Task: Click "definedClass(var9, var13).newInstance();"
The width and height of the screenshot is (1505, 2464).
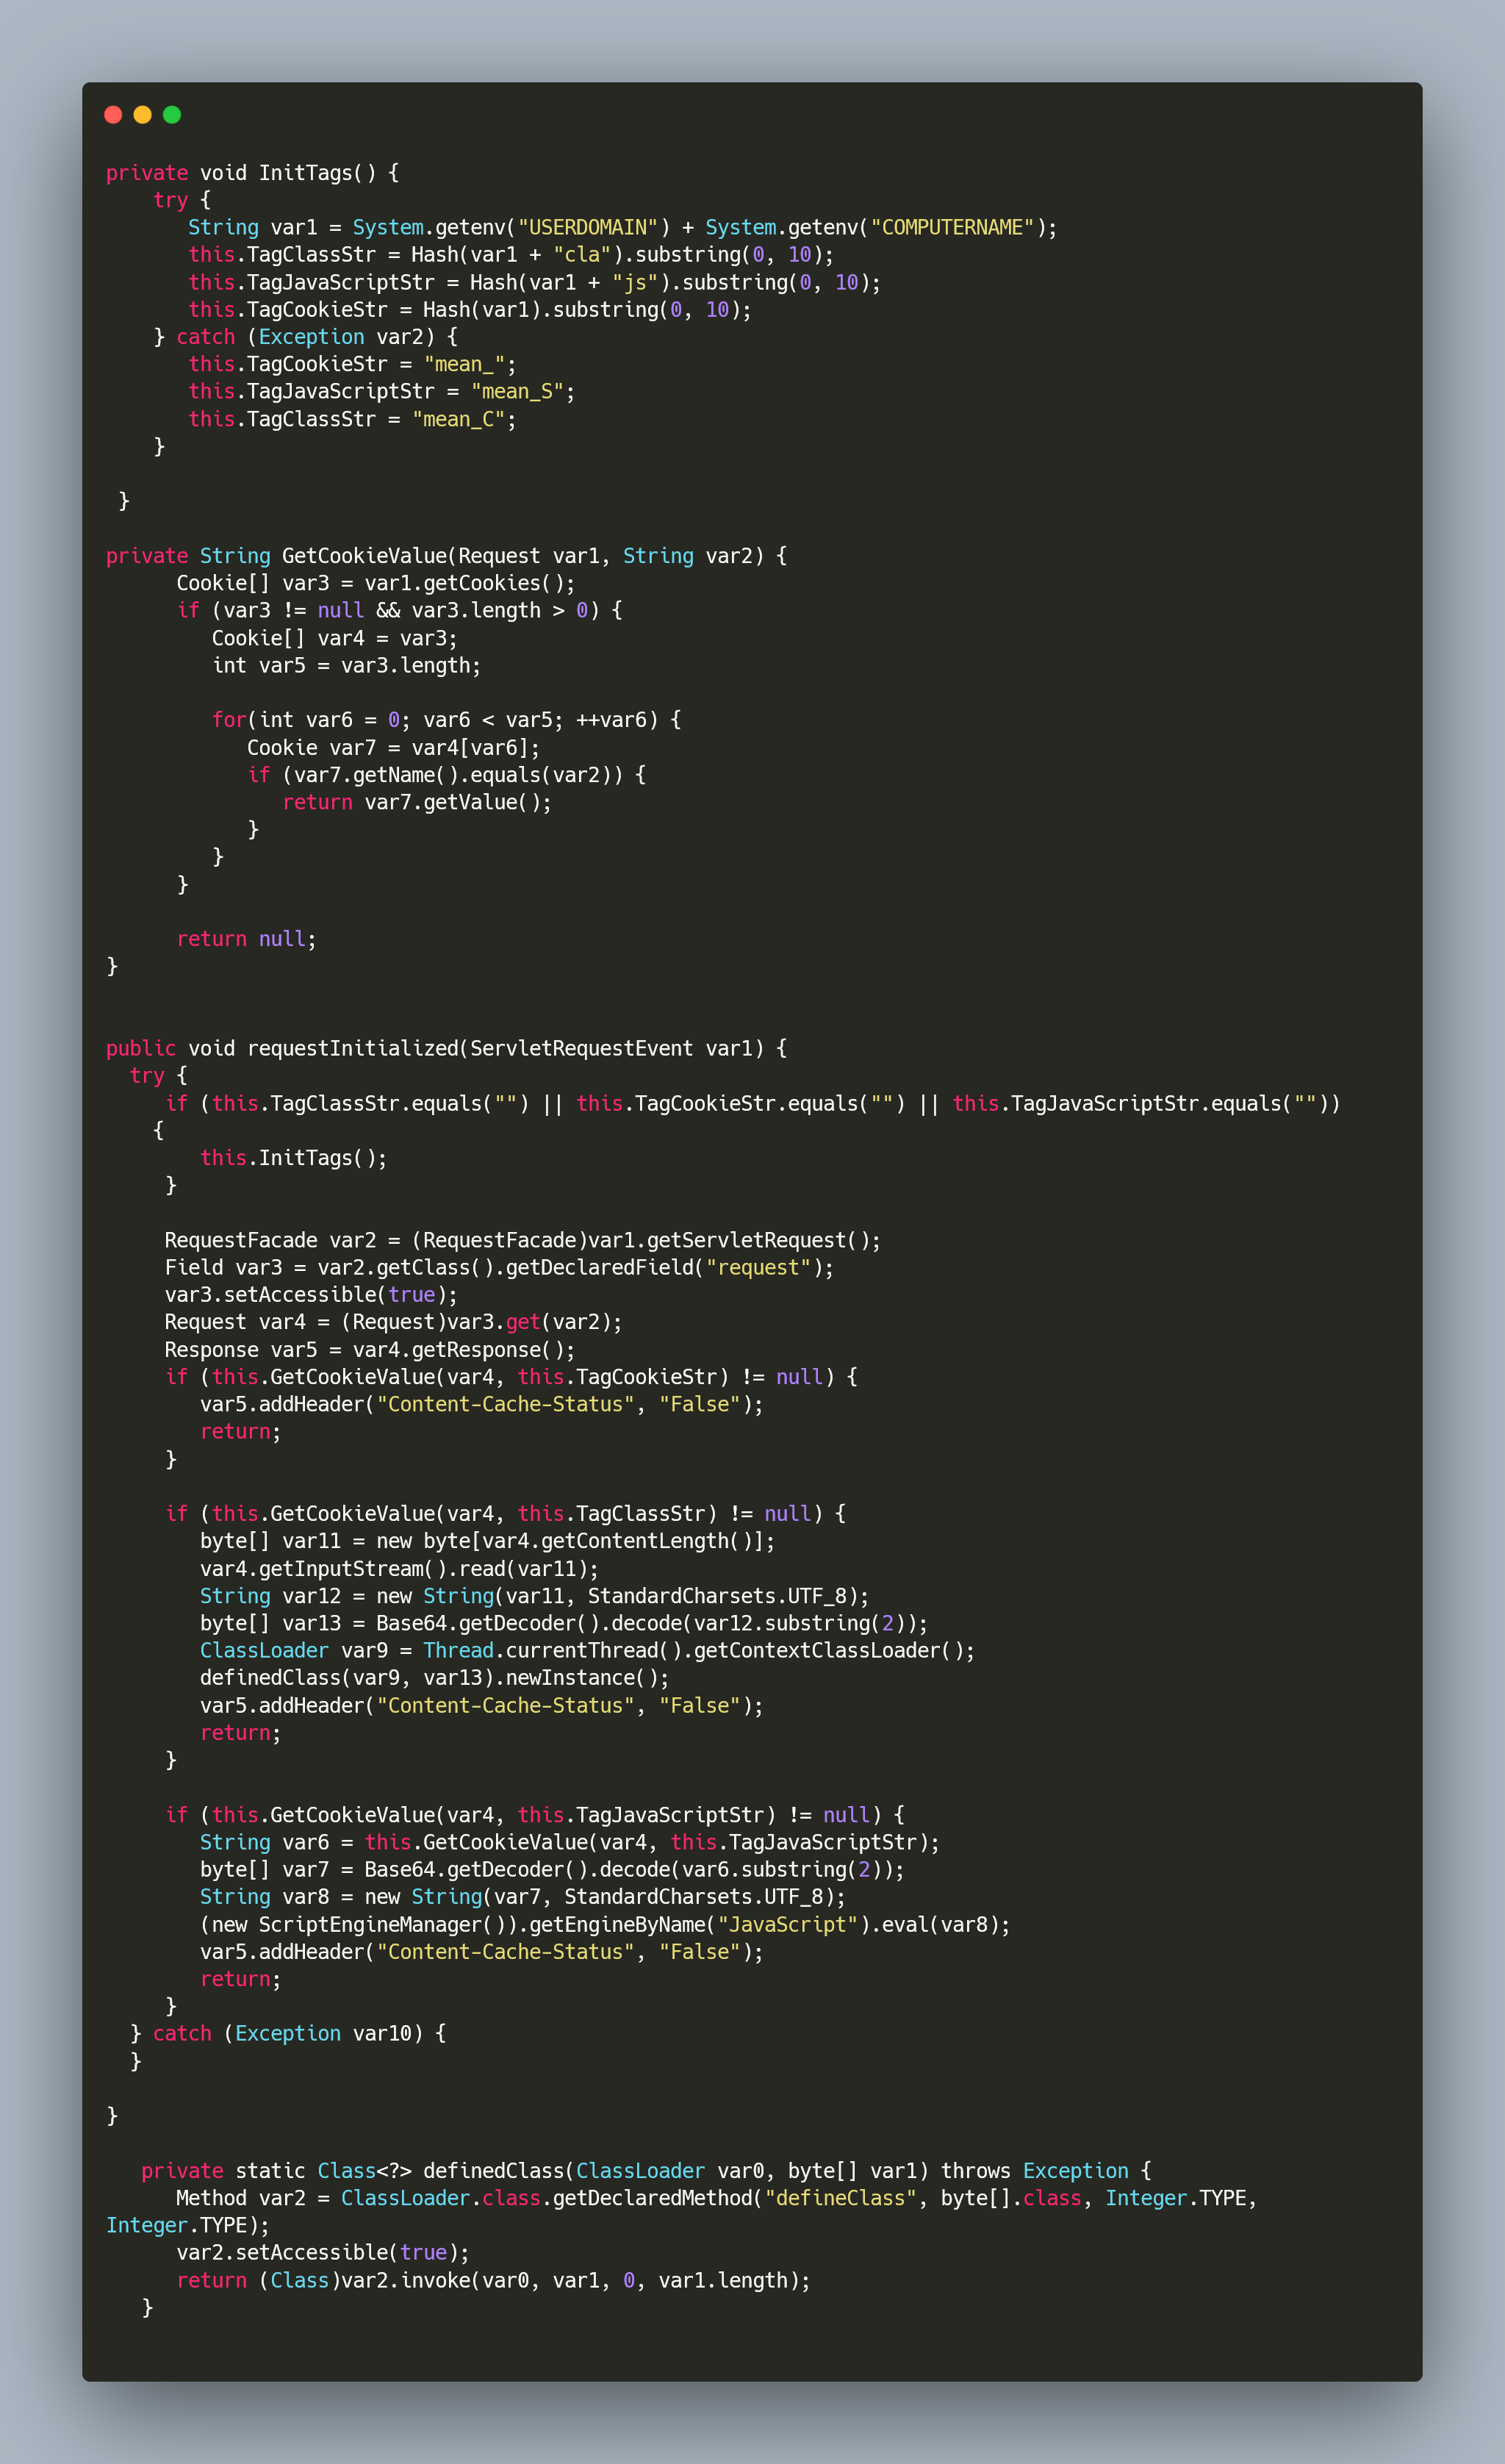Action: tap(435, 1678)
